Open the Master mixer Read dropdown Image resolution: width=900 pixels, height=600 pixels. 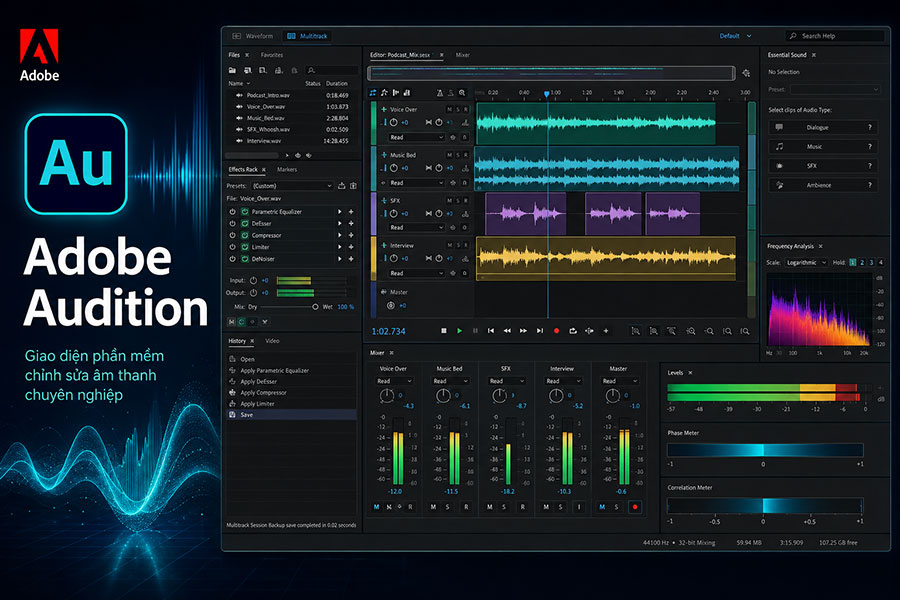click(x=620, y=381)
